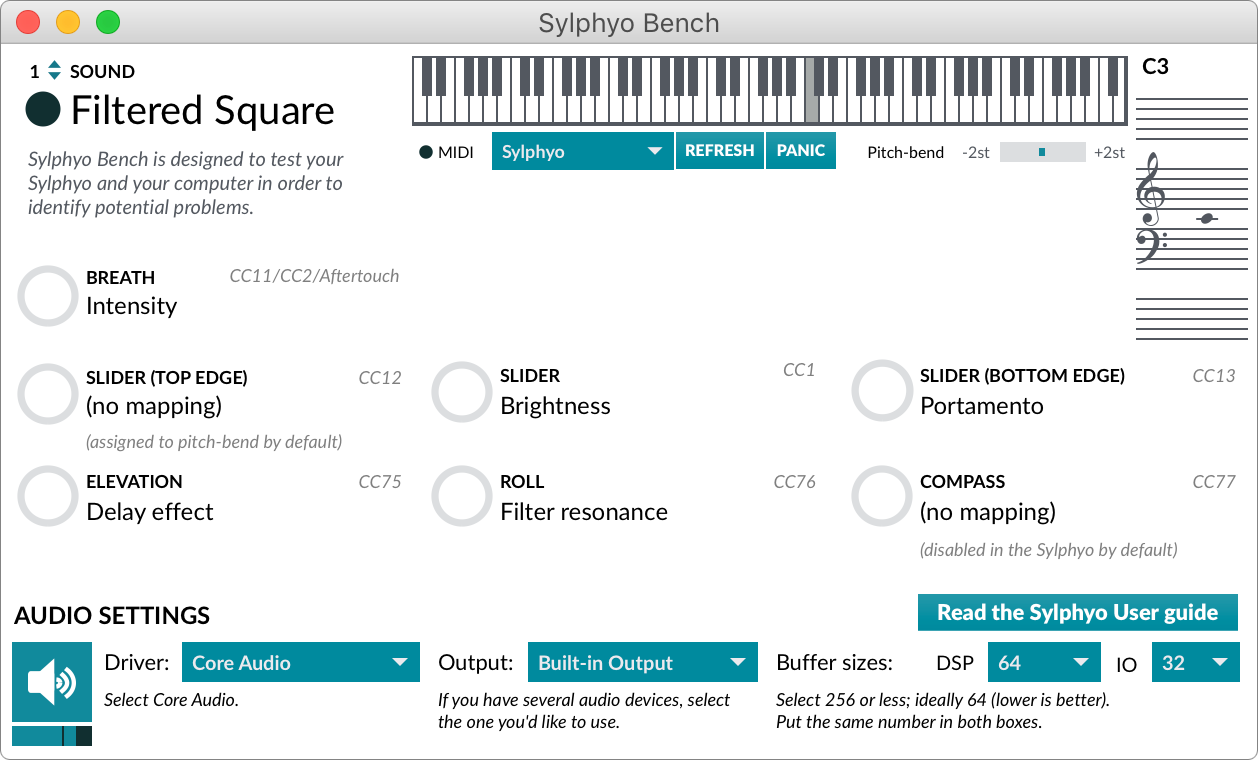Click the Compass circular indicator
The width and height of the screenshot is (1258, 760).
coord(882,497)
